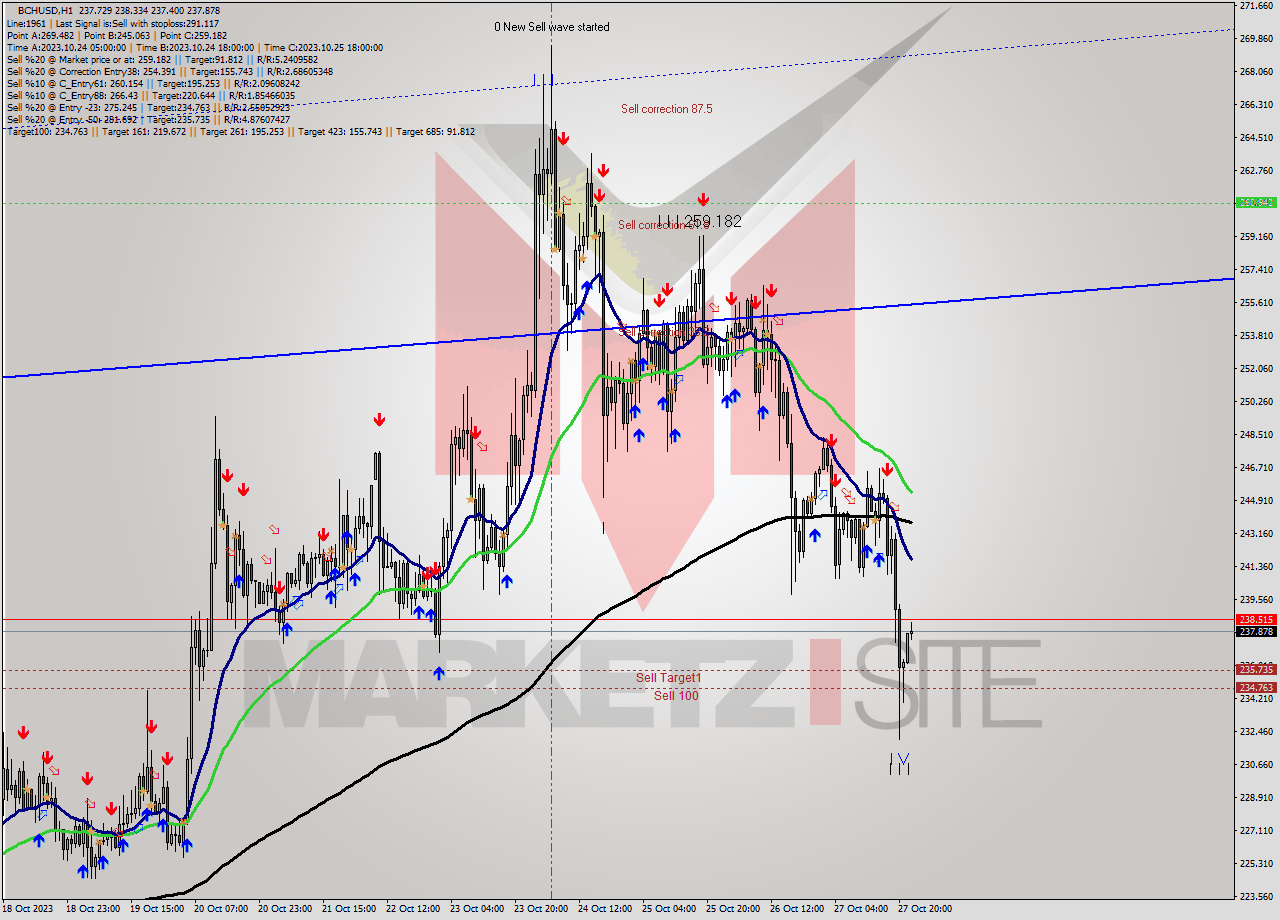
Task: Click the 264.510 price axis label
Action: [x=1255, y=137]
